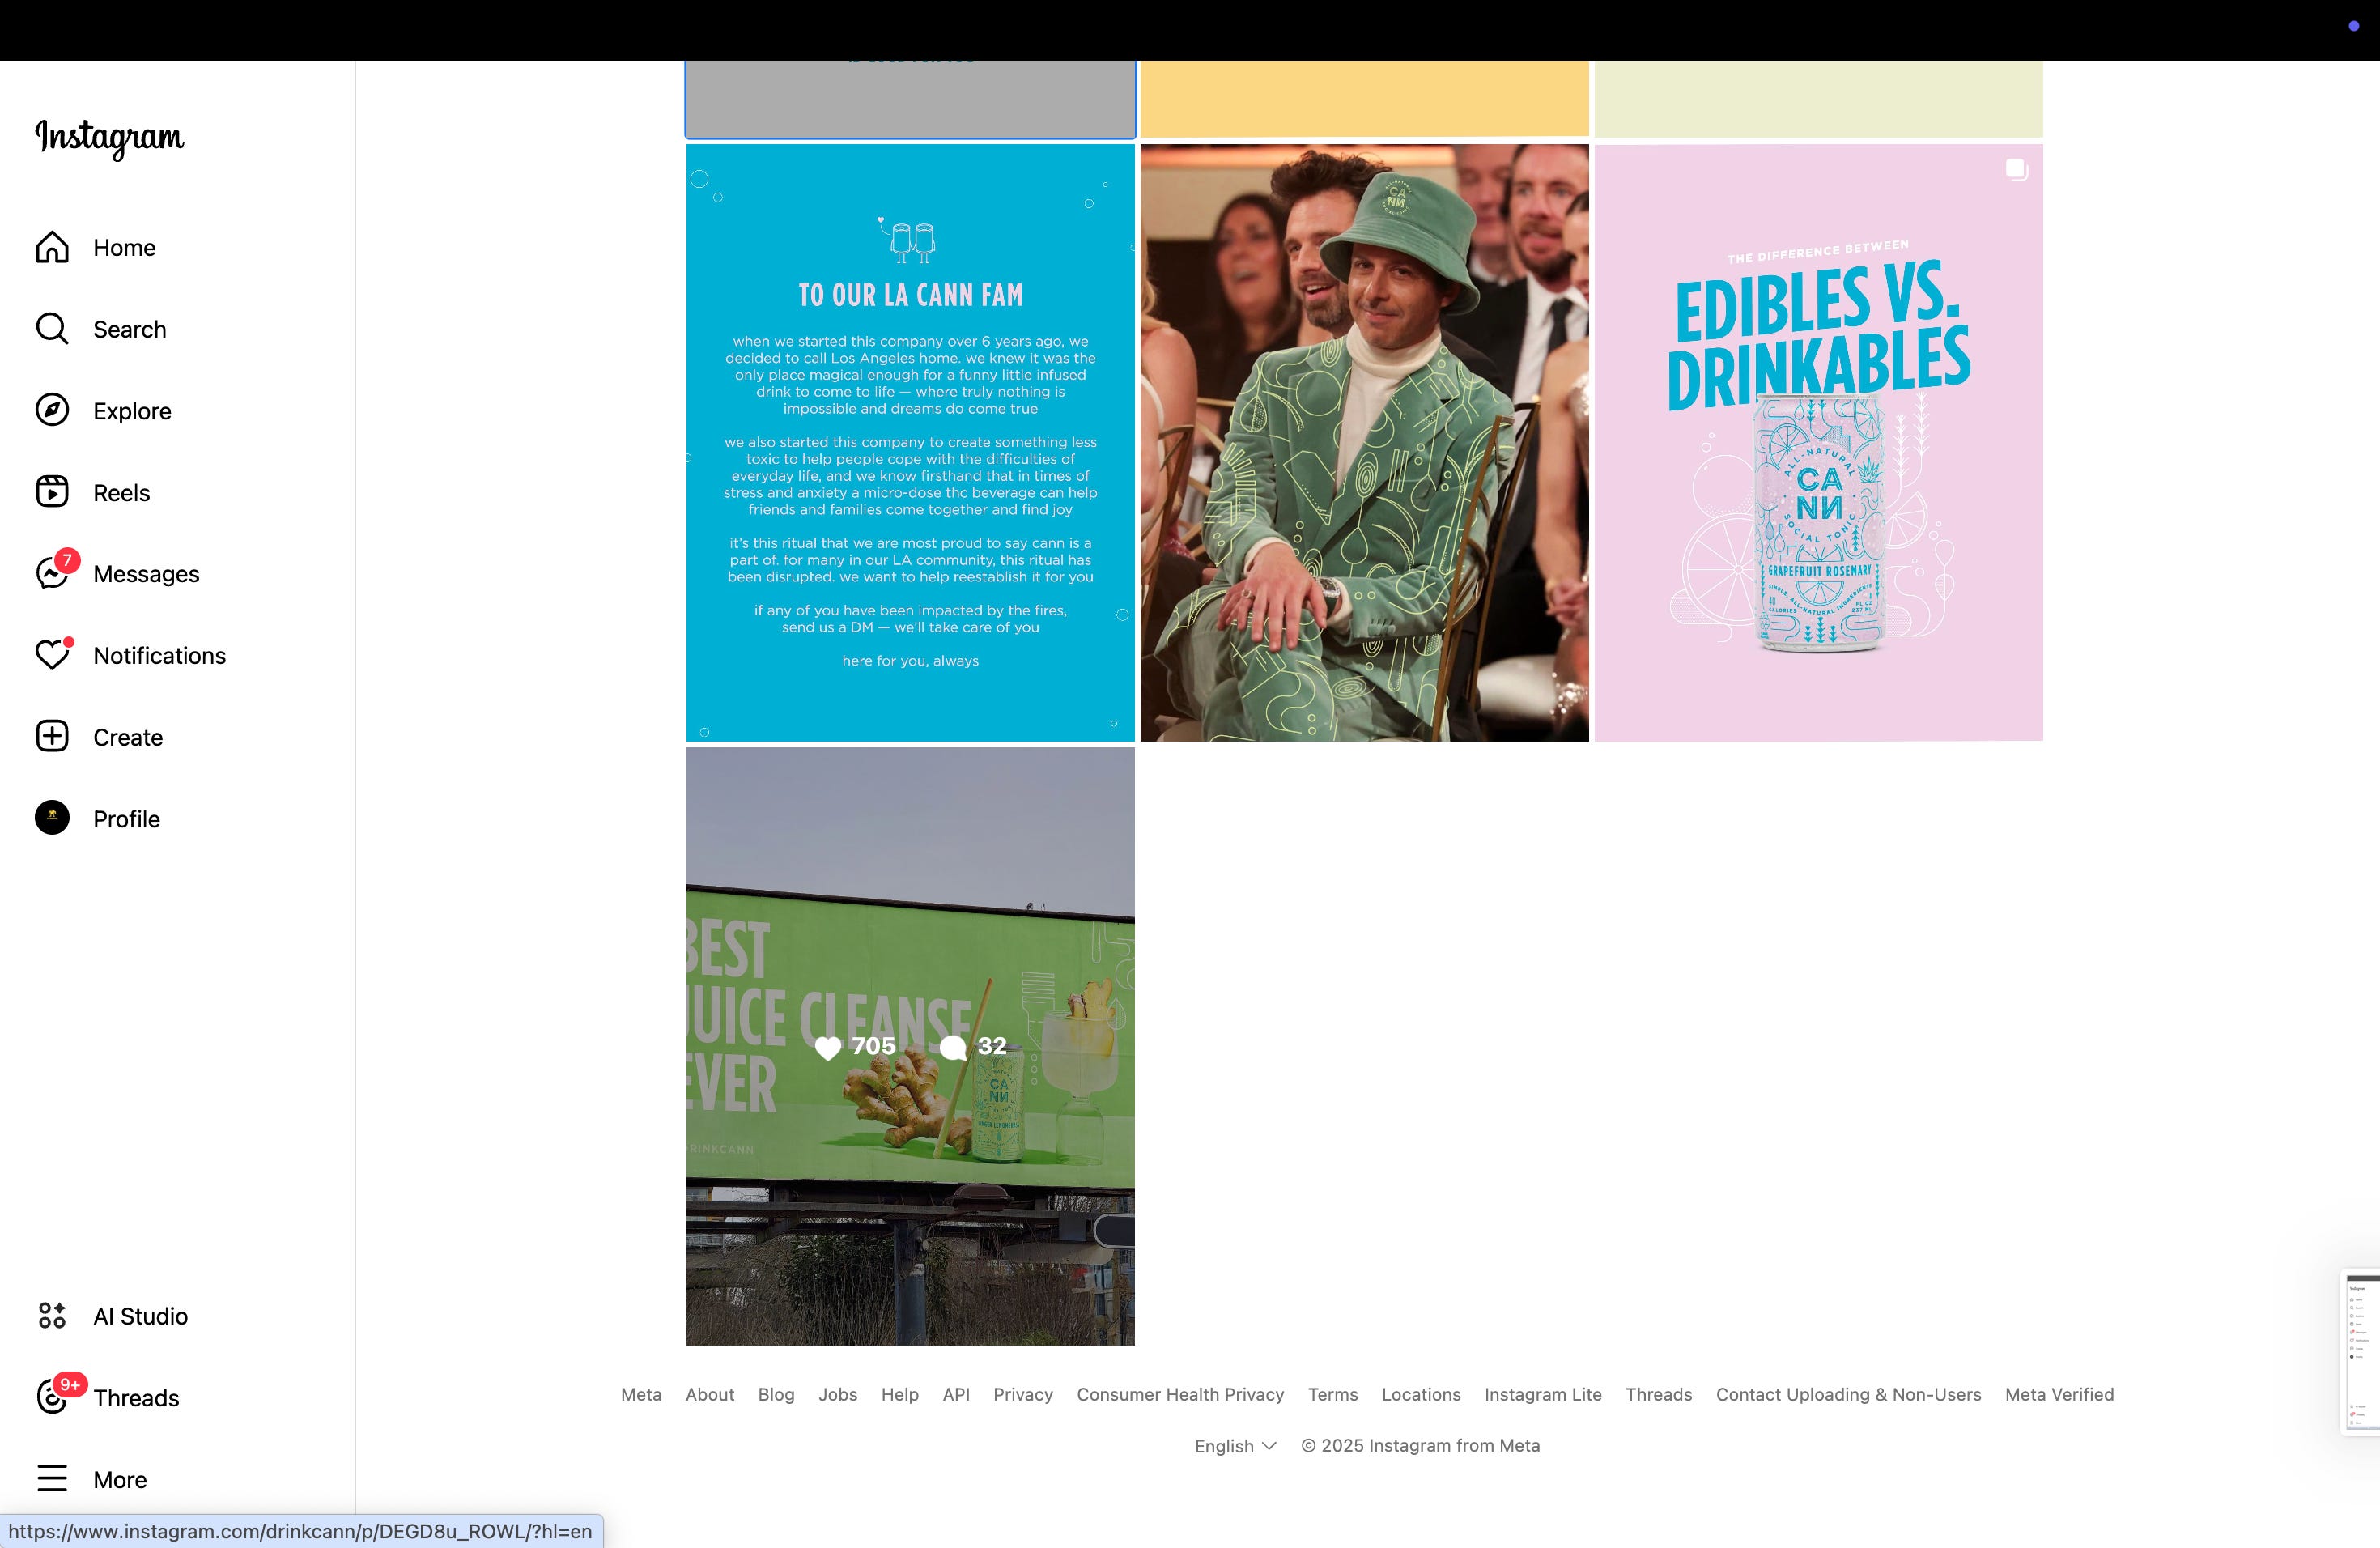Open the green patterned suit photo post
Viewport: 2380px width, 1548px height.
coord(1364,443)
